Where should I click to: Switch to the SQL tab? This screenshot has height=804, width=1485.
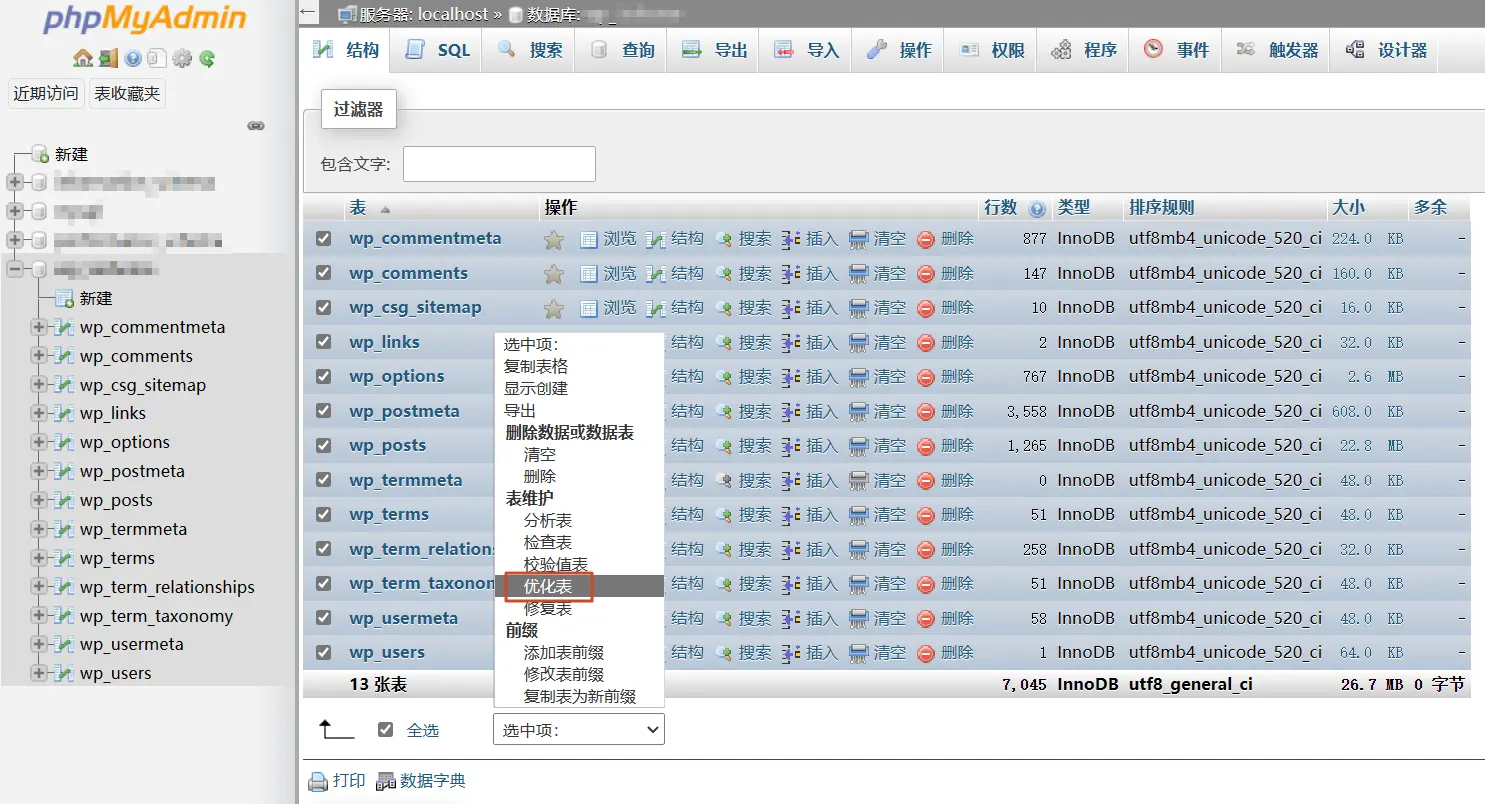click(437, 50)
